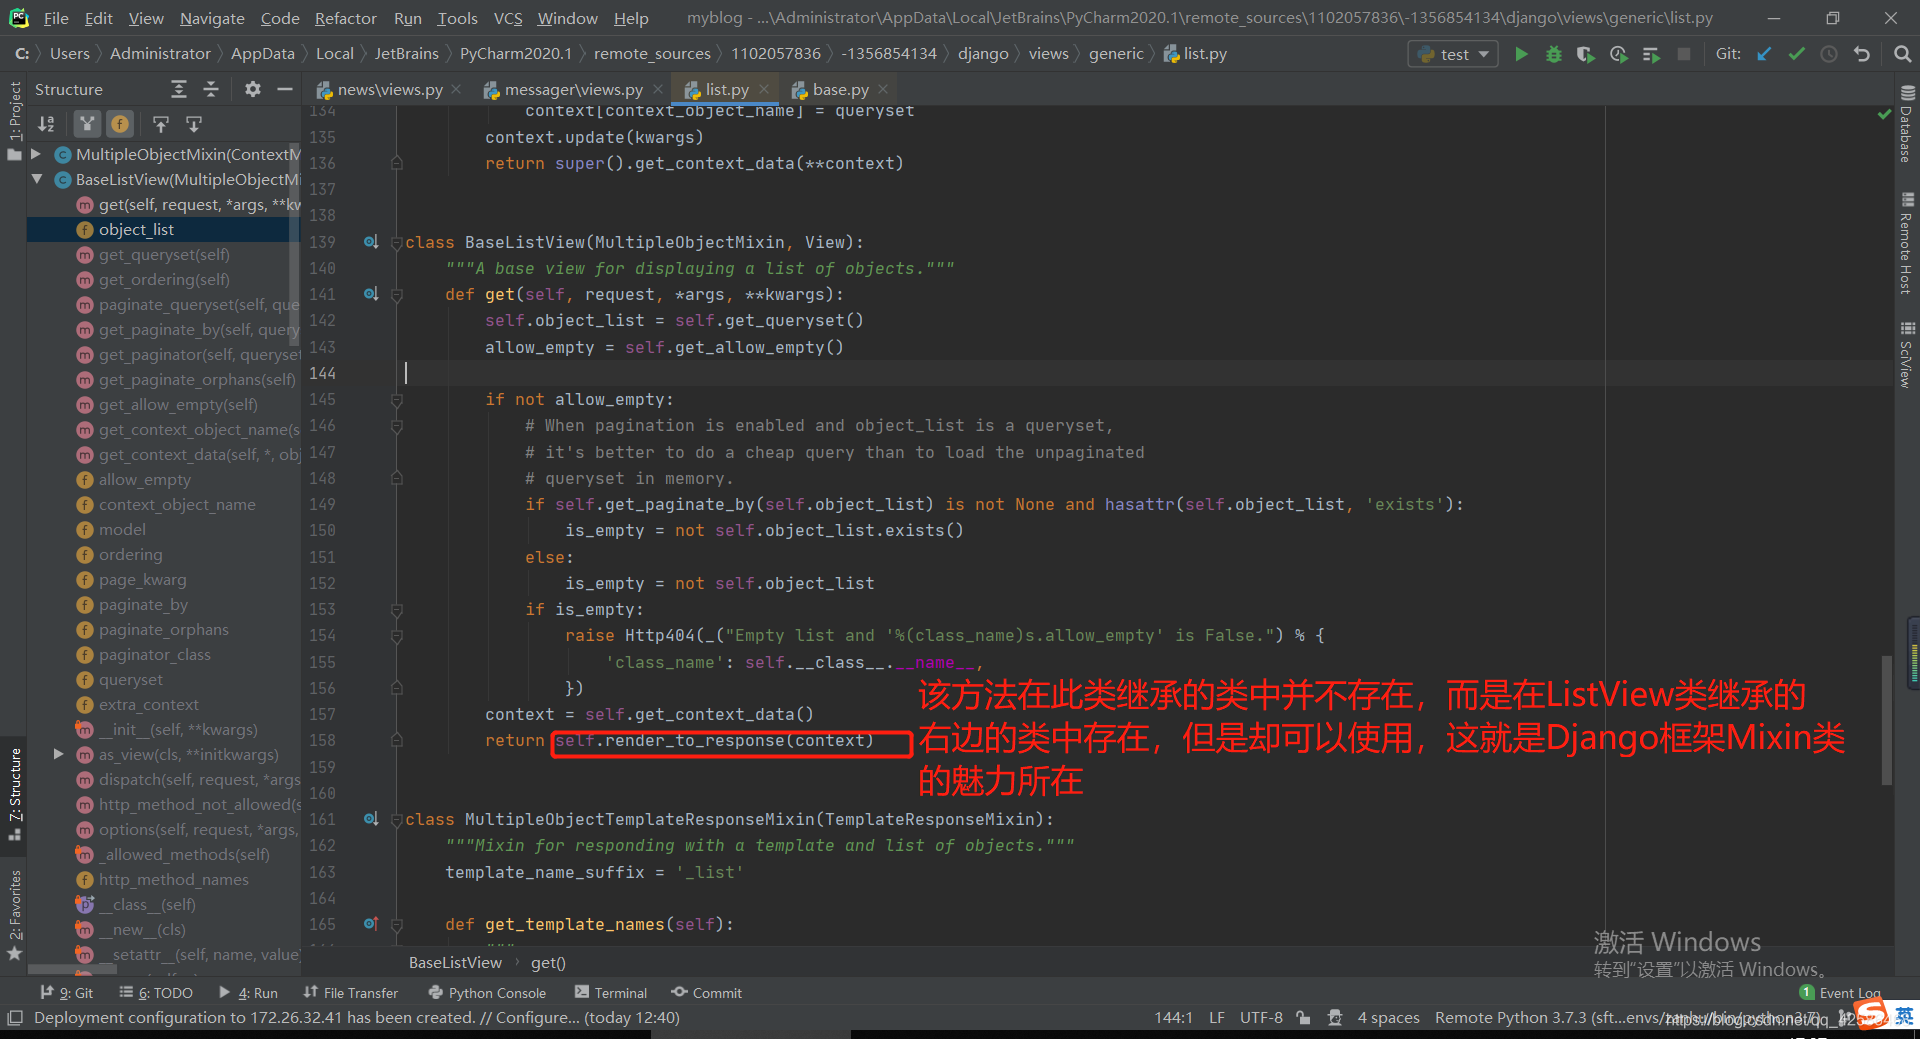
Task: Click the BaseListView breadcrumb below editor
Action: [x=455, y=962]
